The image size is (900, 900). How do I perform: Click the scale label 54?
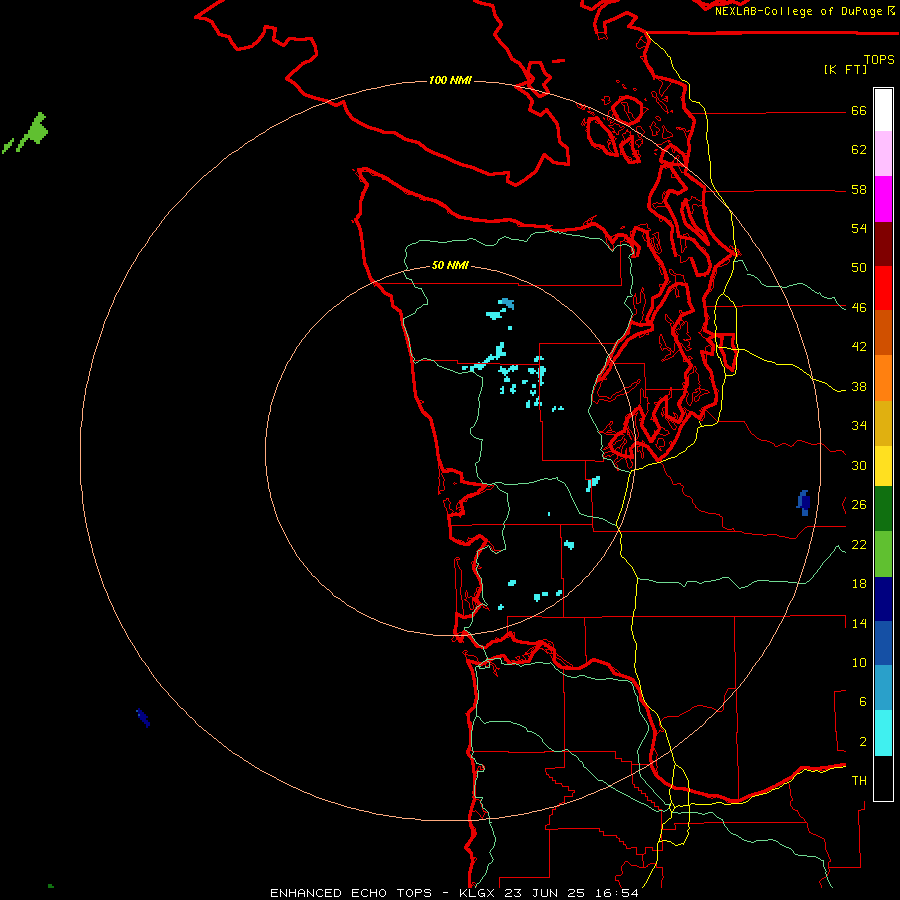(x=859, y=228)
